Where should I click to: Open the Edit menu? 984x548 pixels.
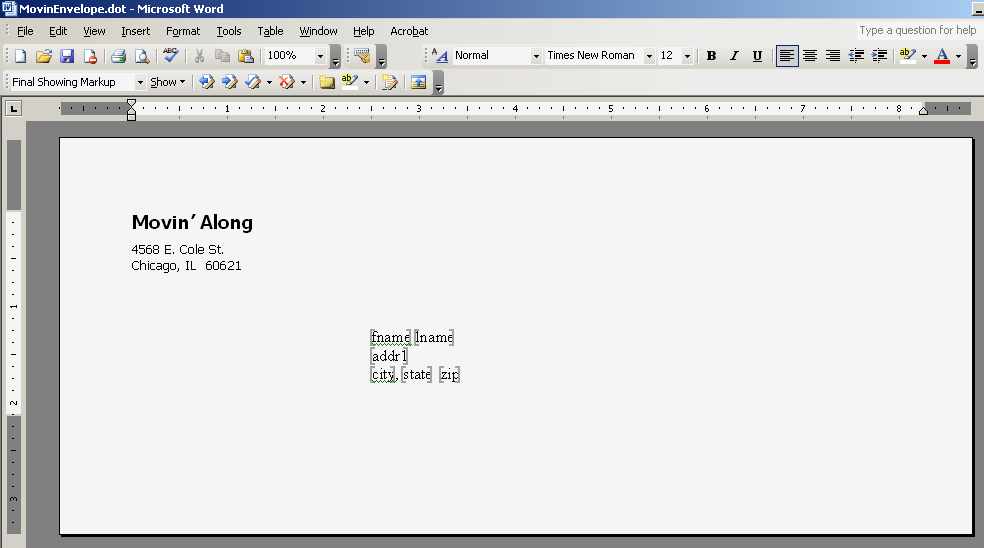tap(58, 31)
